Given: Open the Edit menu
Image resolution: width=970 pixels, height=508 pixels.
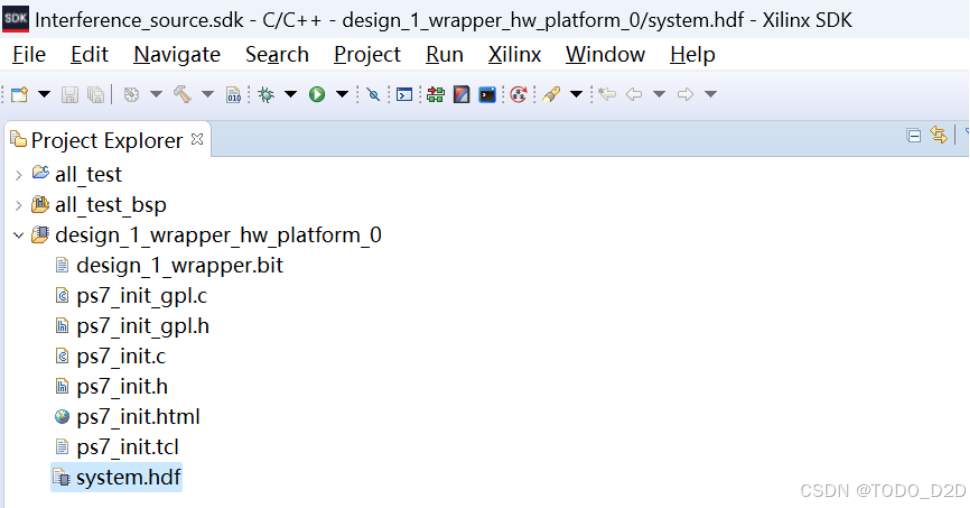Looking at the screenshot, I should (90, 54).
